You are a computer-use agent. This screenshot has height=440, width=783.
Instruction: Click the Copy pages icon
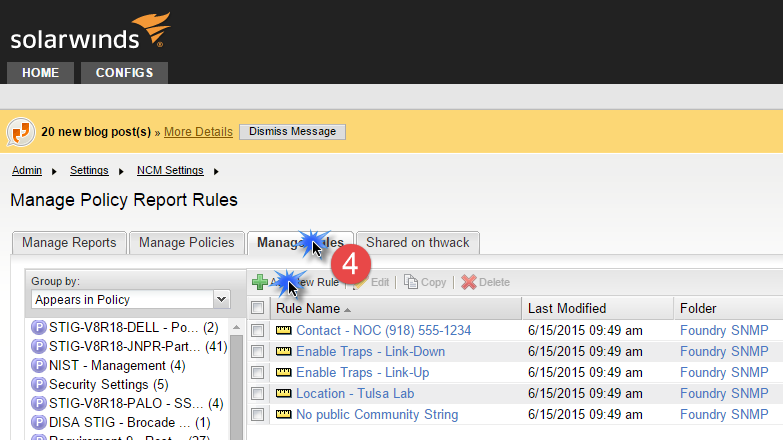[x=410, y=282]
